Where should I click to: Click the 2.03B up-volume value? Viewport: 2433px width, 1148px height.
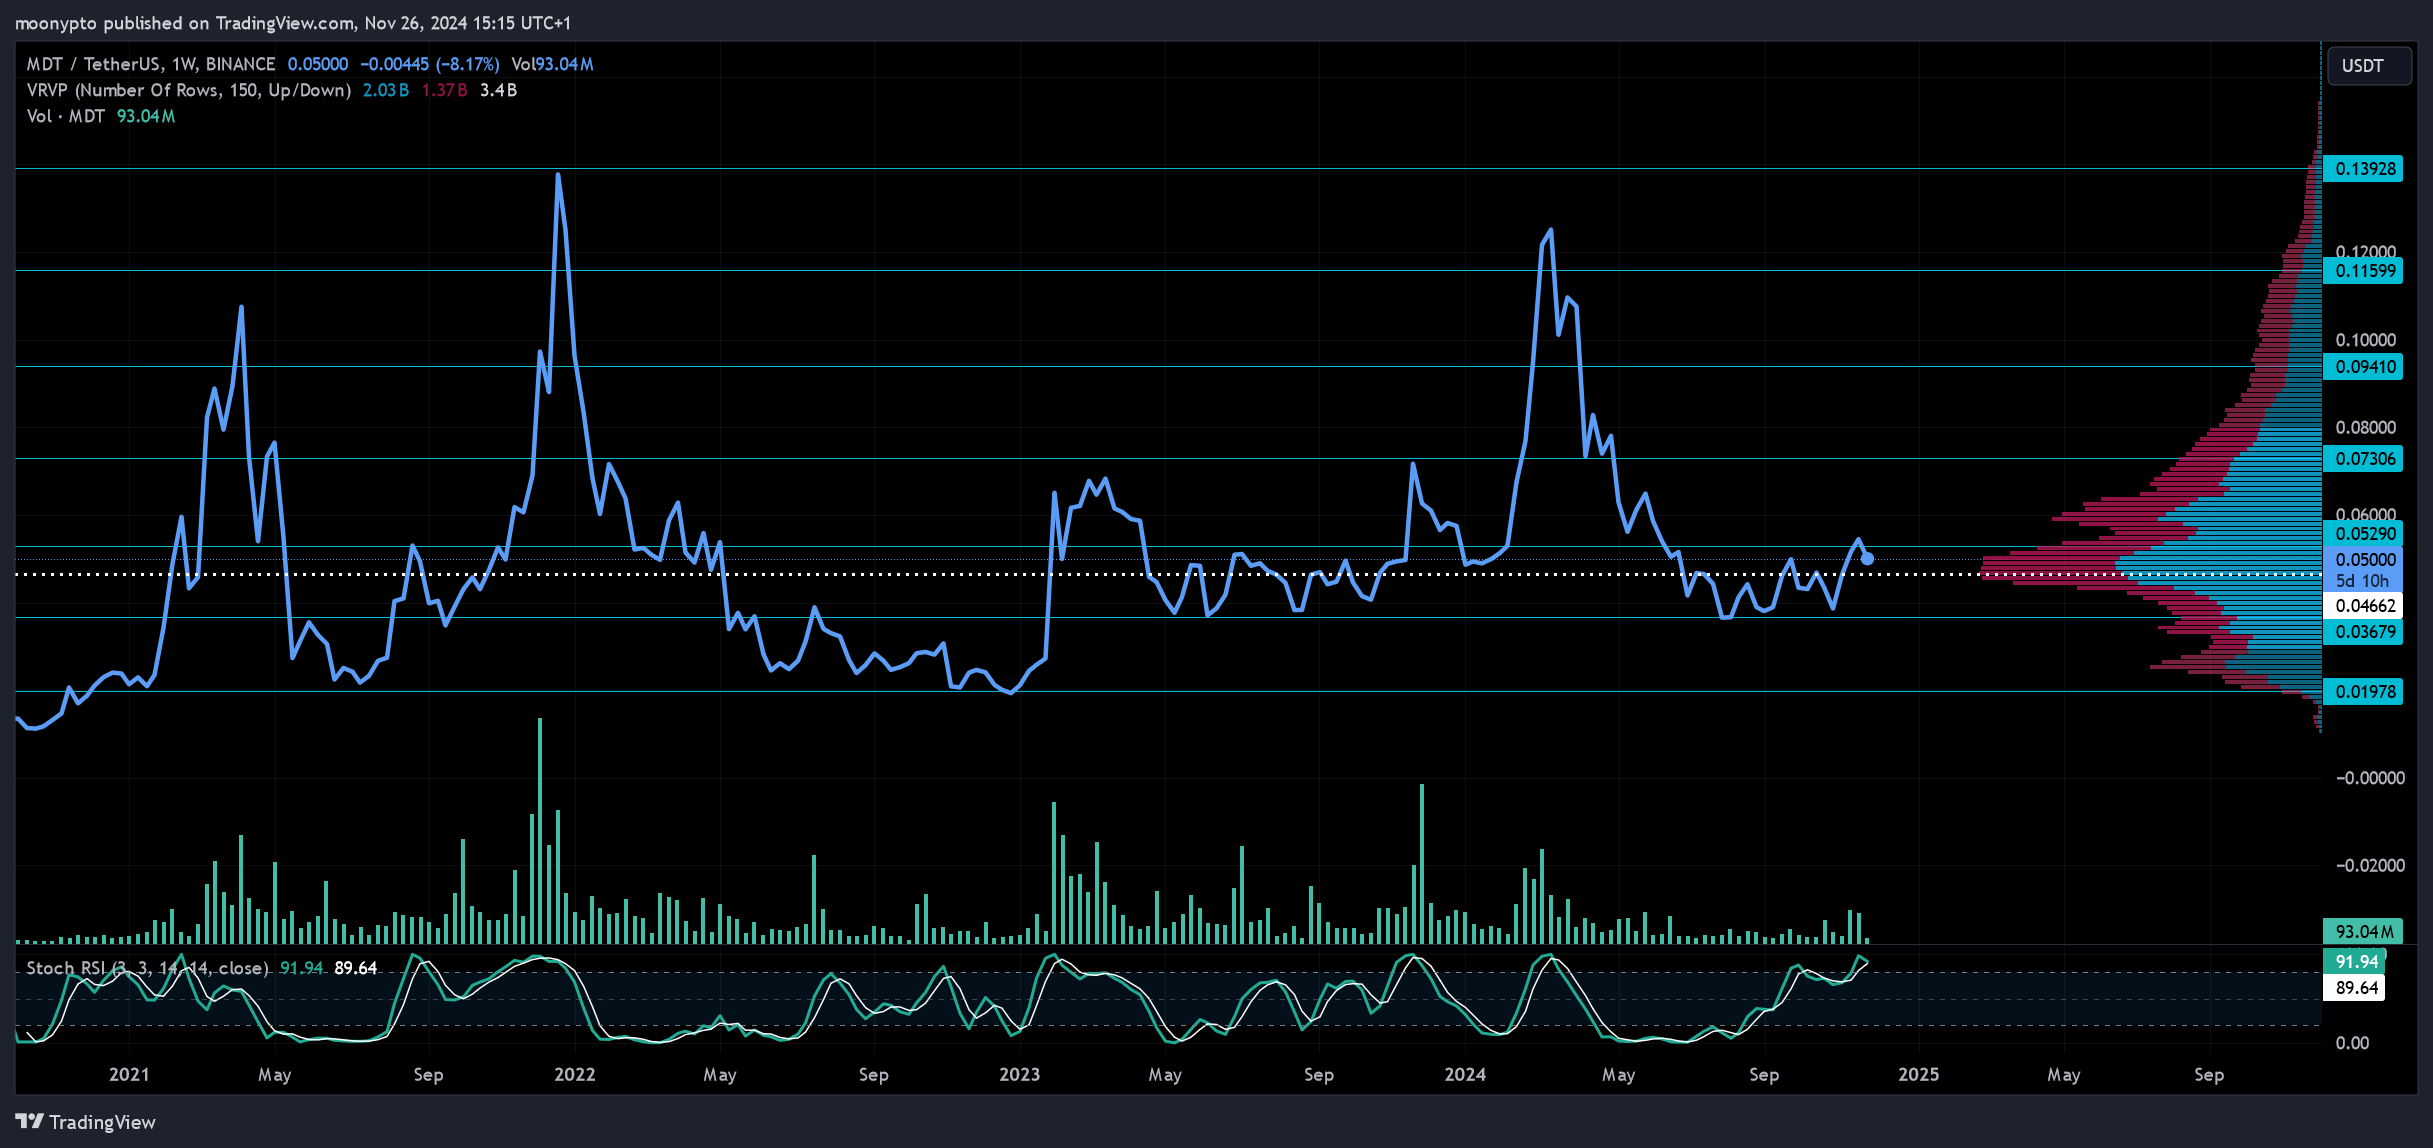[x=385, y=90]
